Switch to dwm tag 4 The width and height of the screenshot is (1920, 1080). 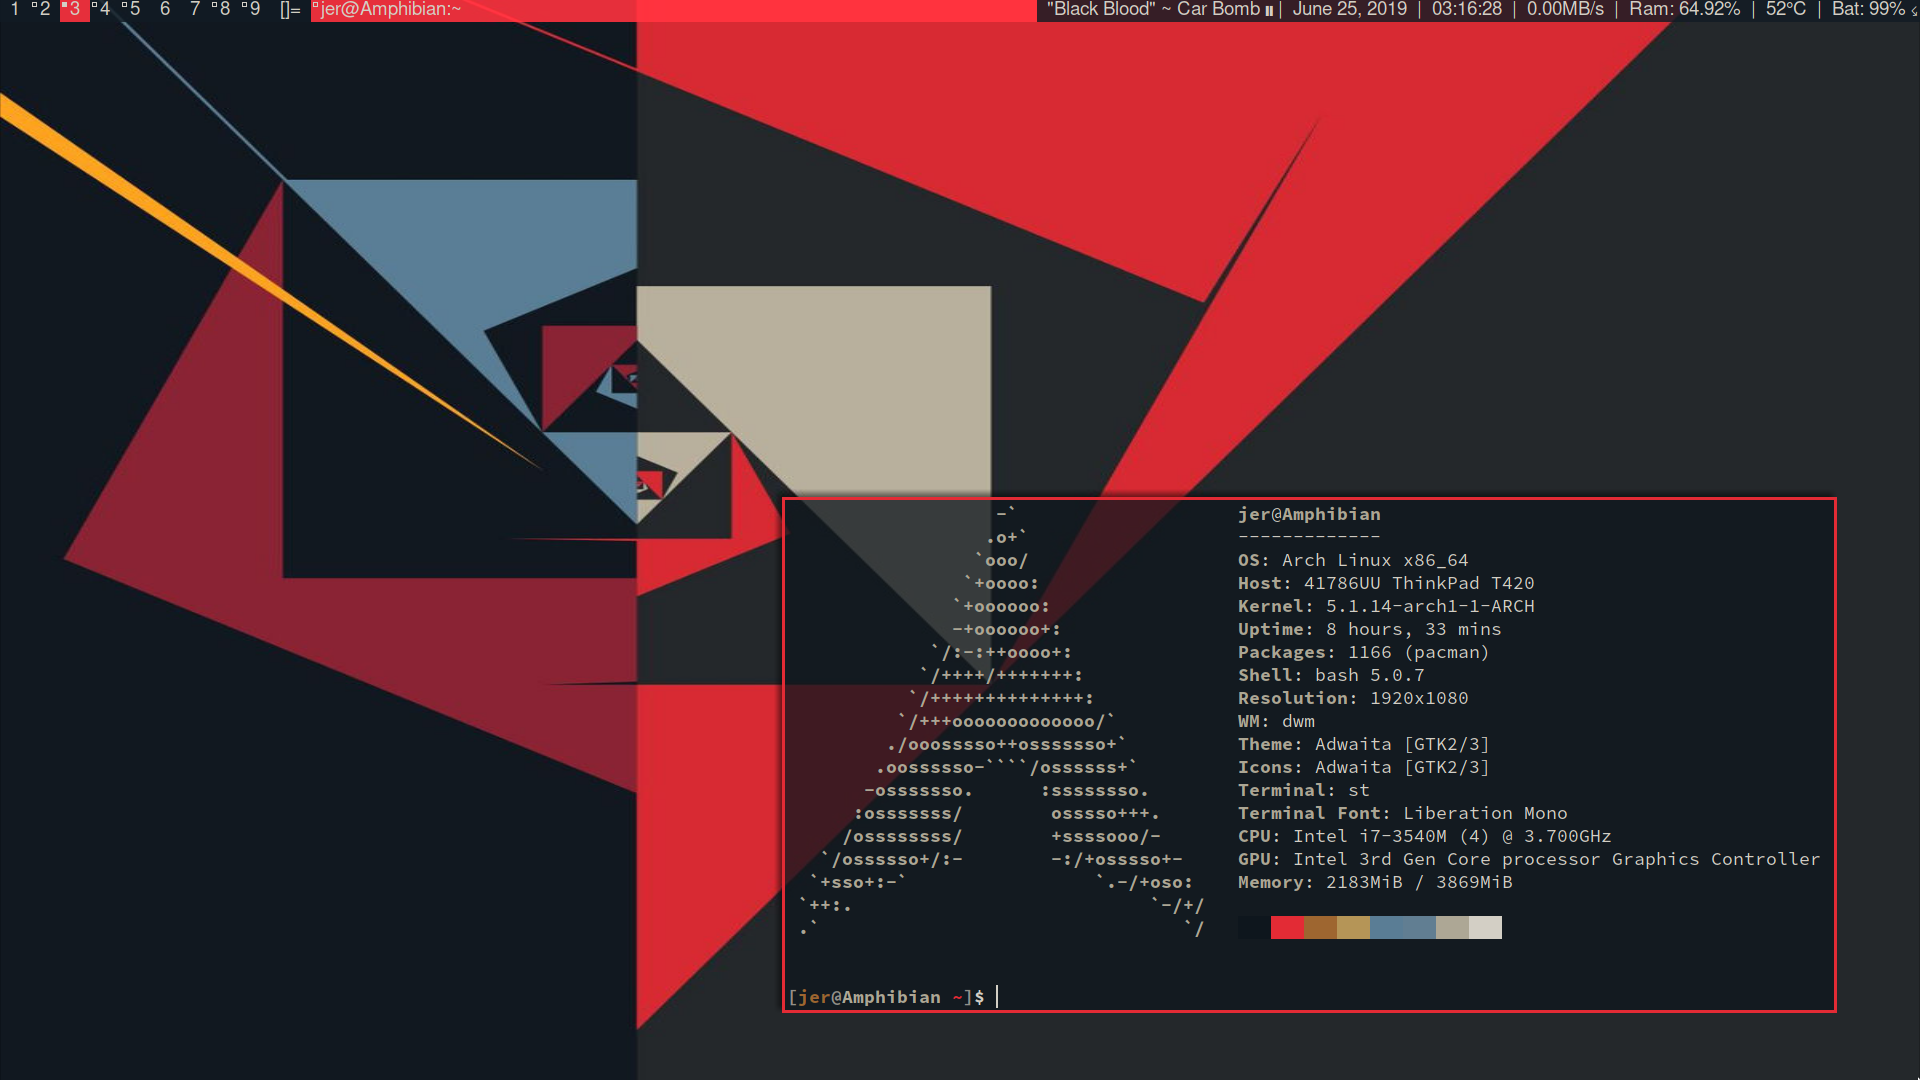point(104,10)
